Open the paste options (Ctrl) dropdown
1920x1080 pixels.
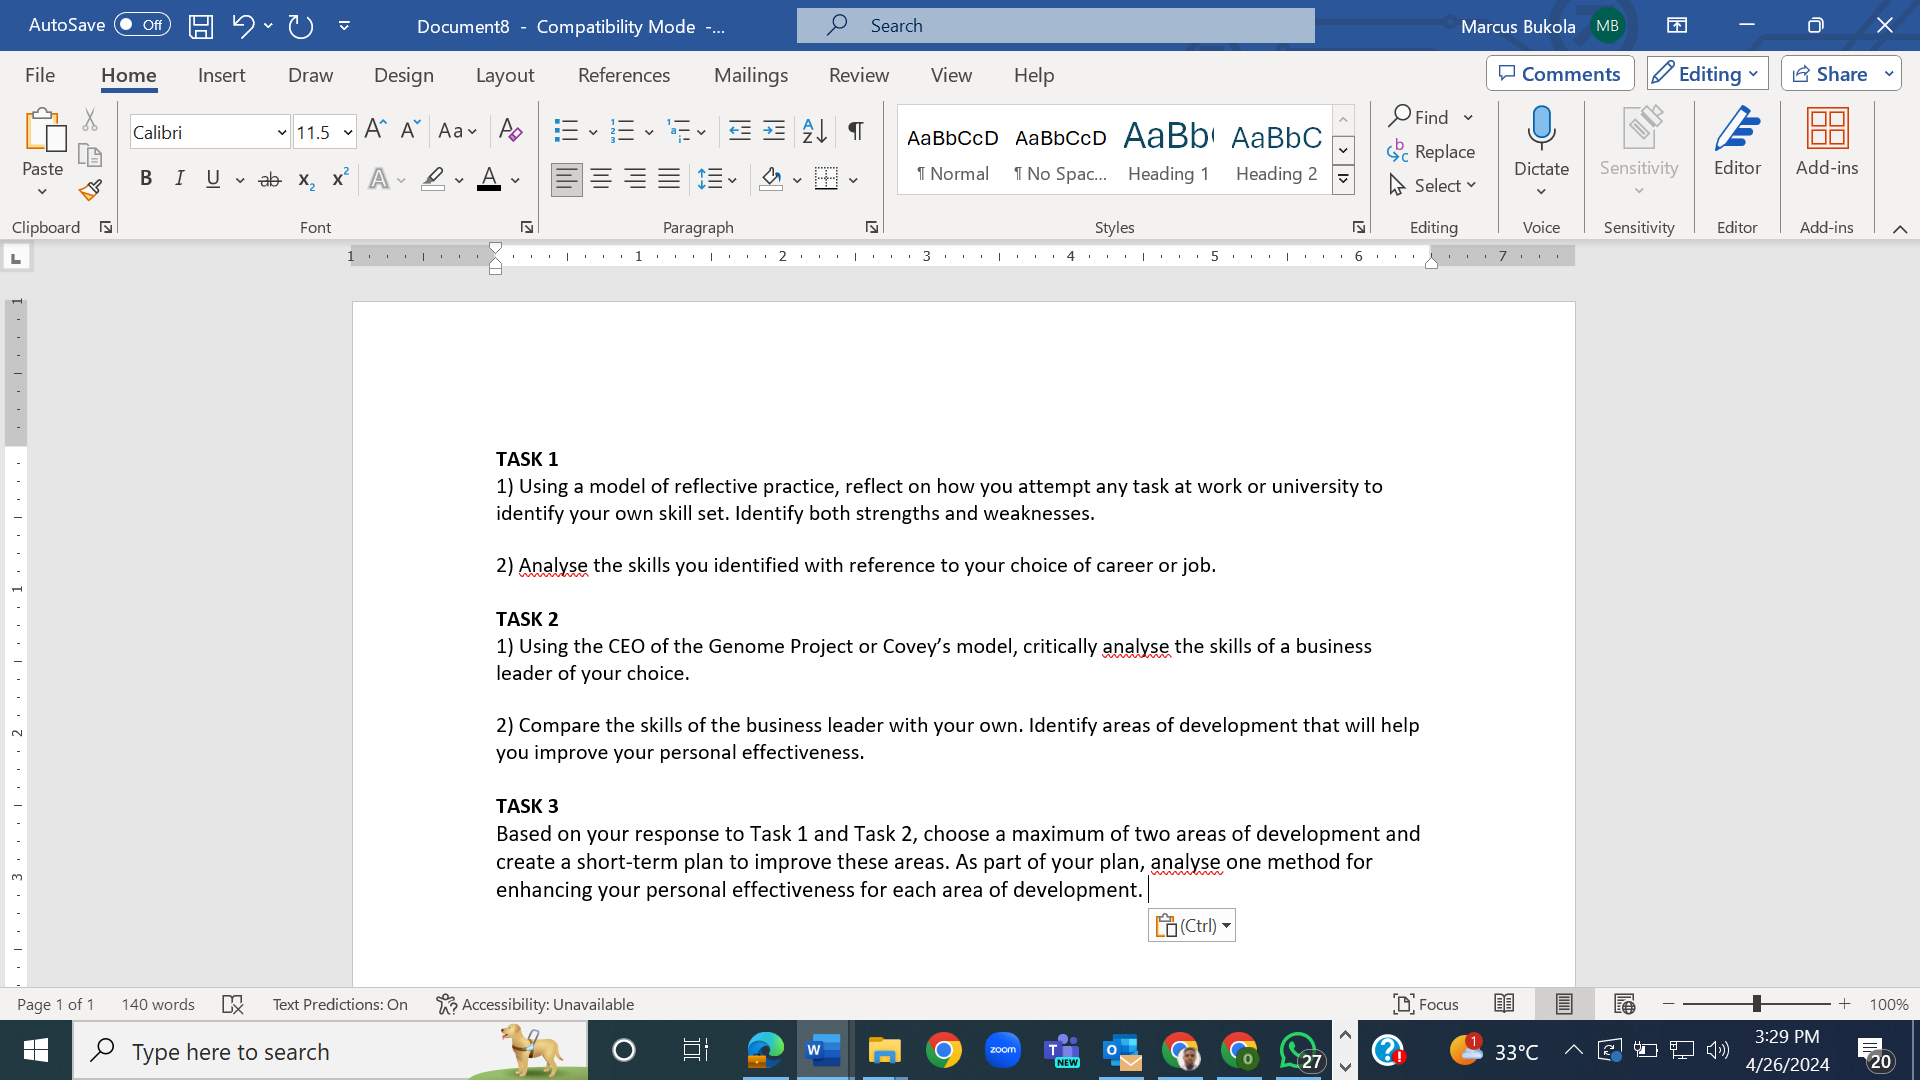point(1190,924)
